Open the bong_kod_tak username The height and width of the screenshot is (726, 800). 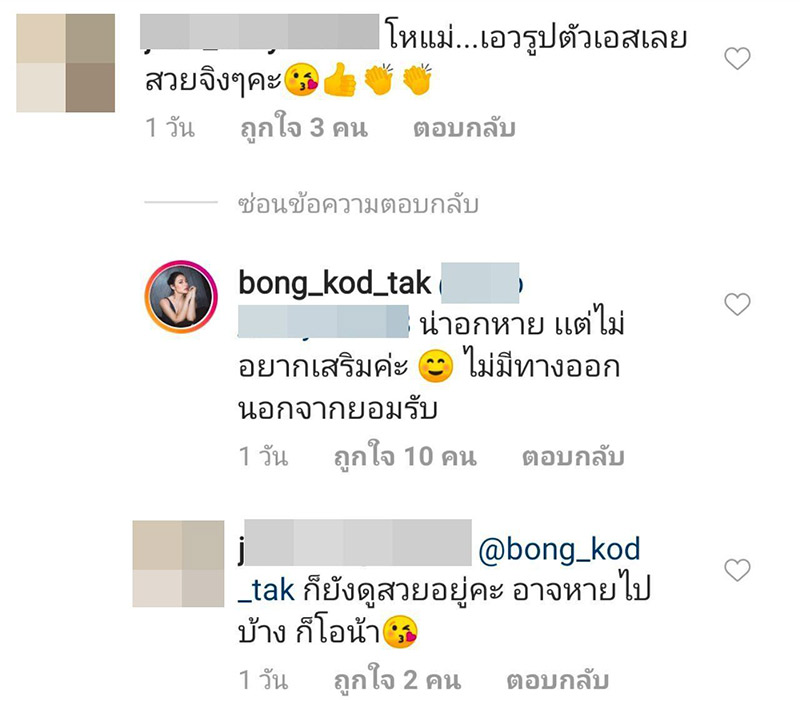(335, 284)
